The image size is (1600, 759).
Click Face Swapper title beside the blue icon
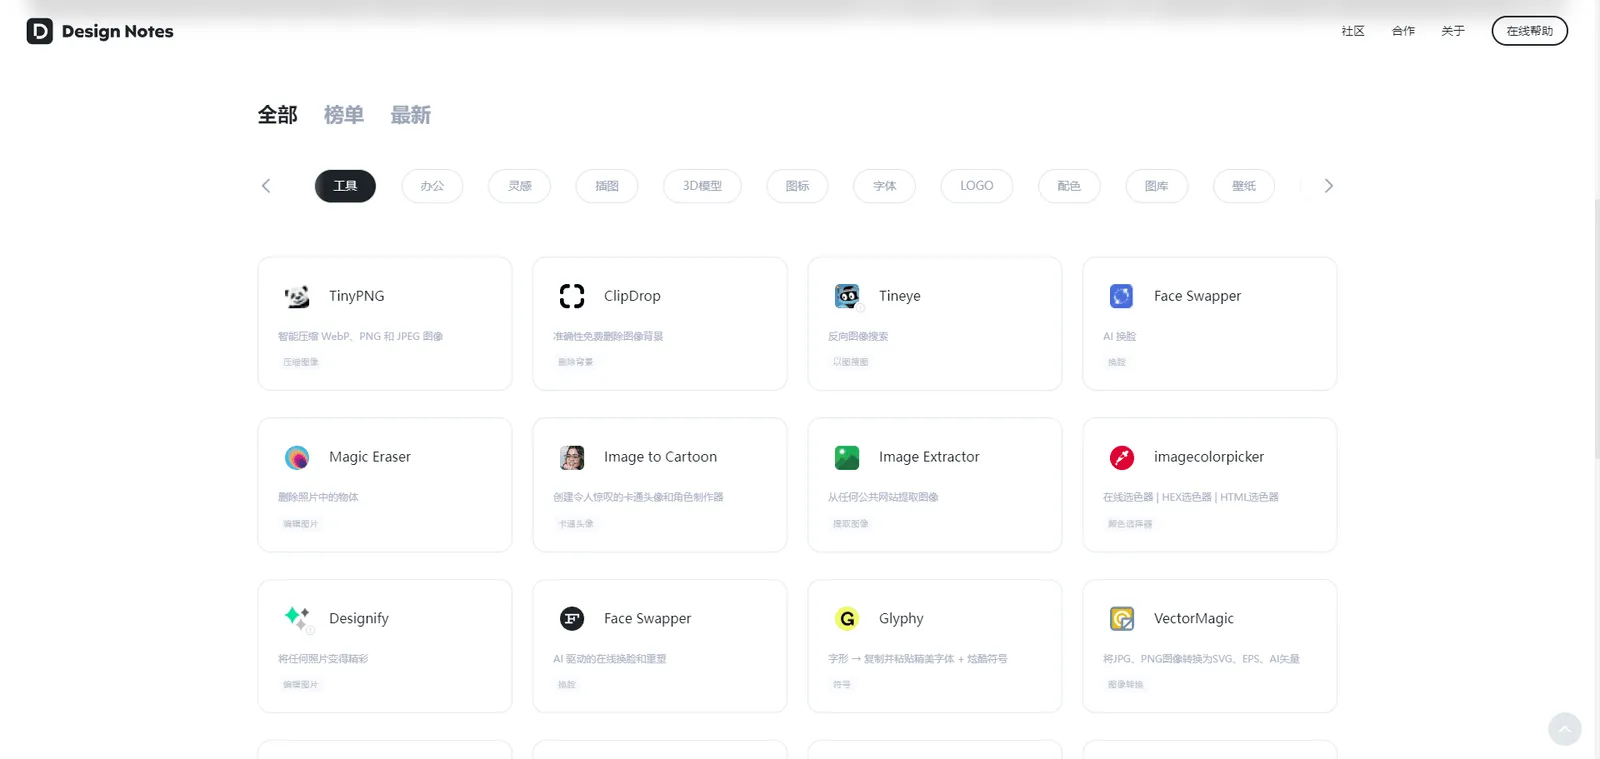[x=1197, y=296]
